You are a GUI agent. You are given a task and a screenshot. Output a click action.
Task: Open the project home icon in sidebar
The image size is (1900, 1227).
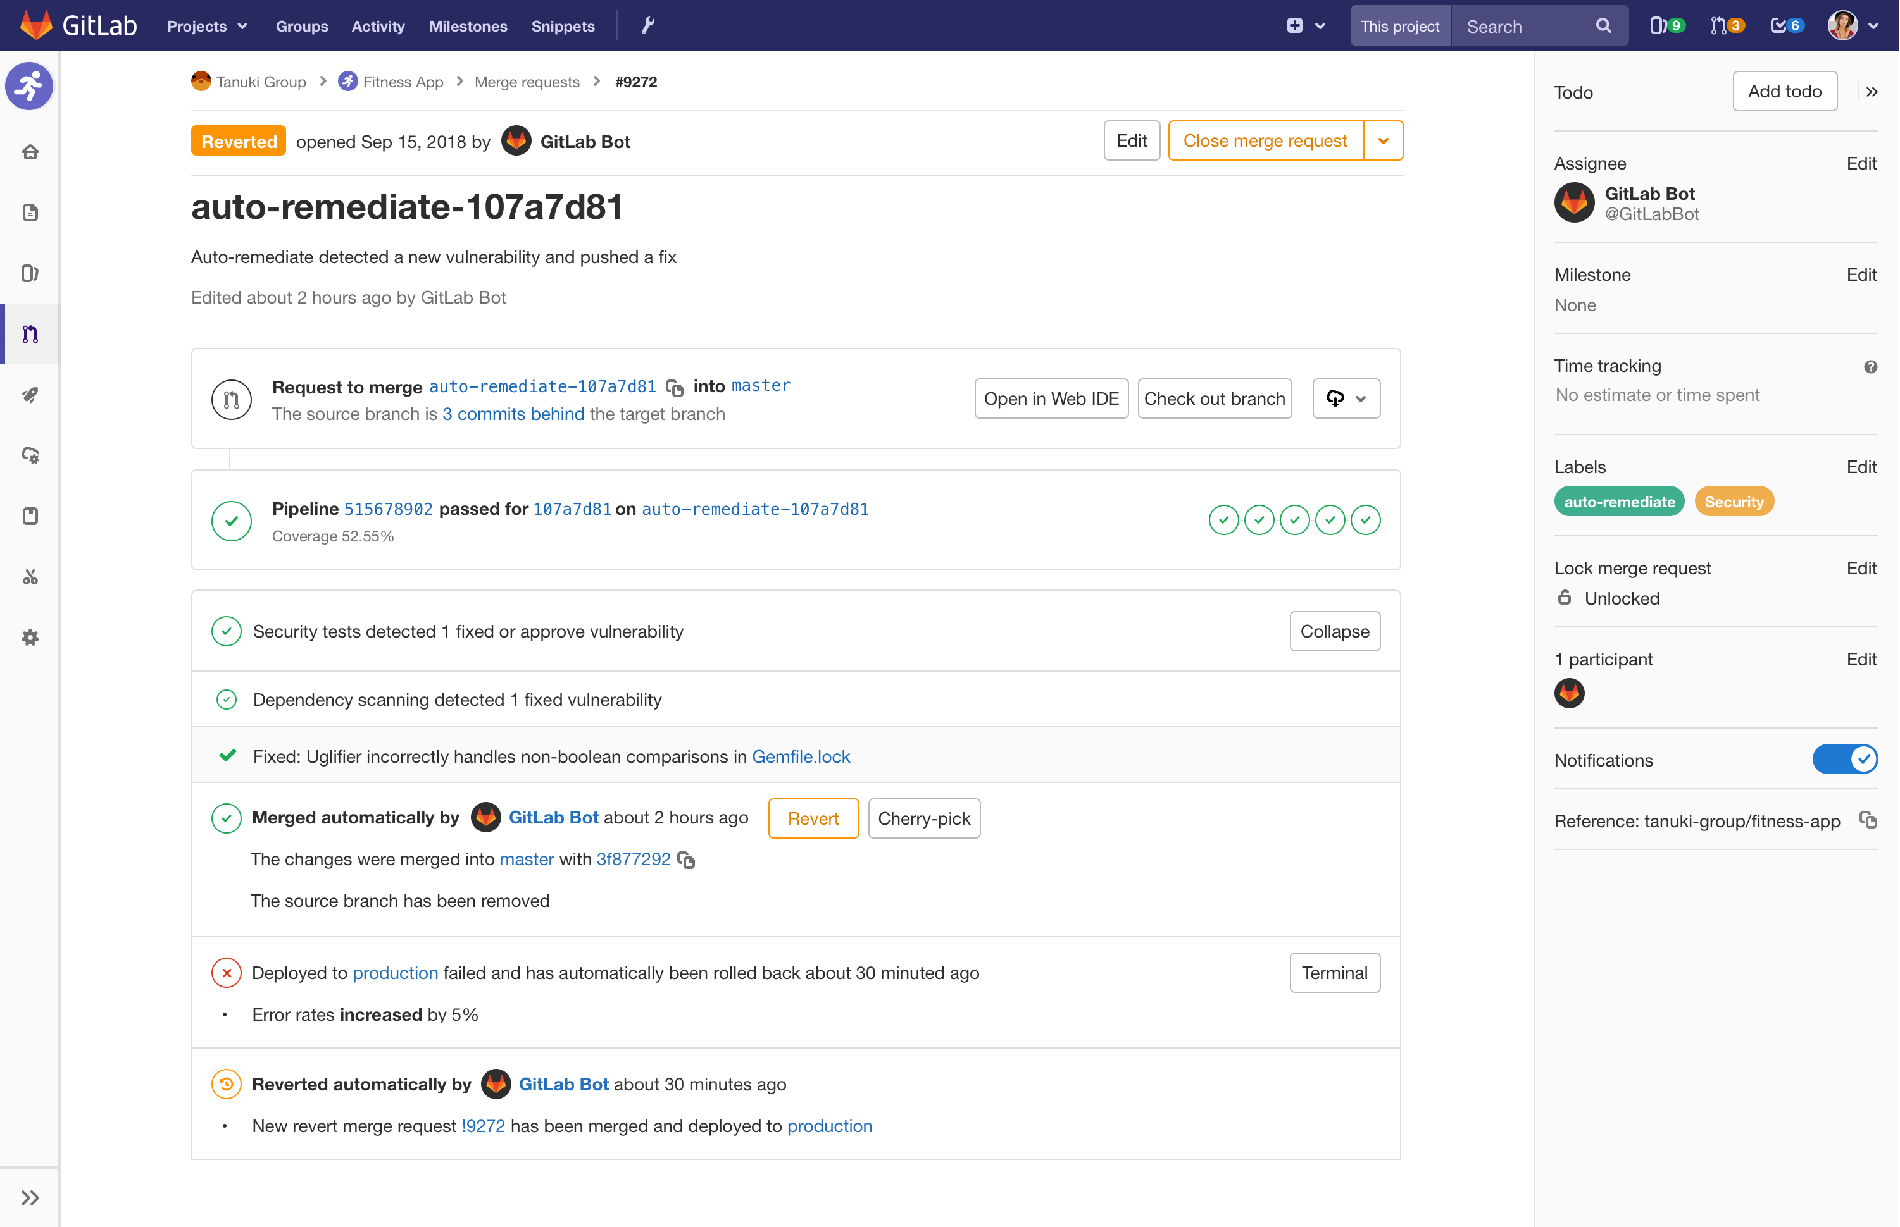tap(30, 152)
